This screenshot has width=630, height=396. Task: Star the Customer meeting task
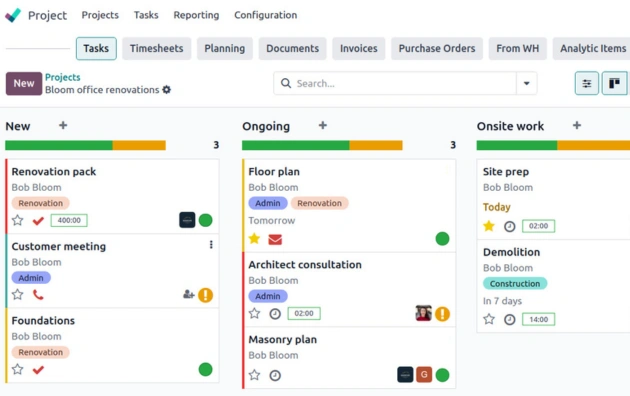(x=17, y=294)
